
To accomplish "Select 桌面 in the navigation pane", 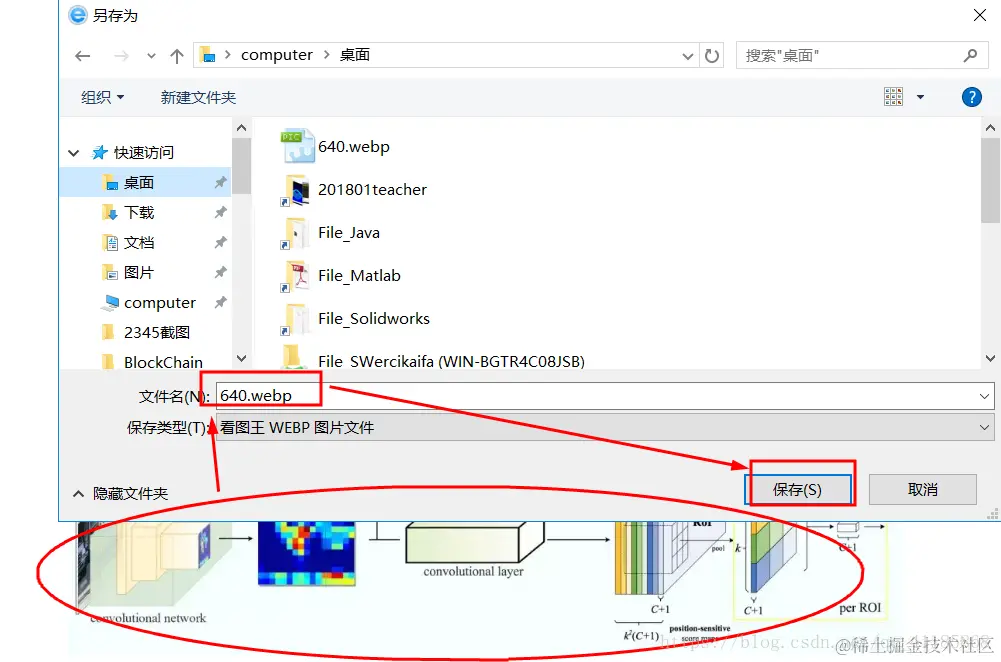I will pyautogui.click(x=139, y=183).
